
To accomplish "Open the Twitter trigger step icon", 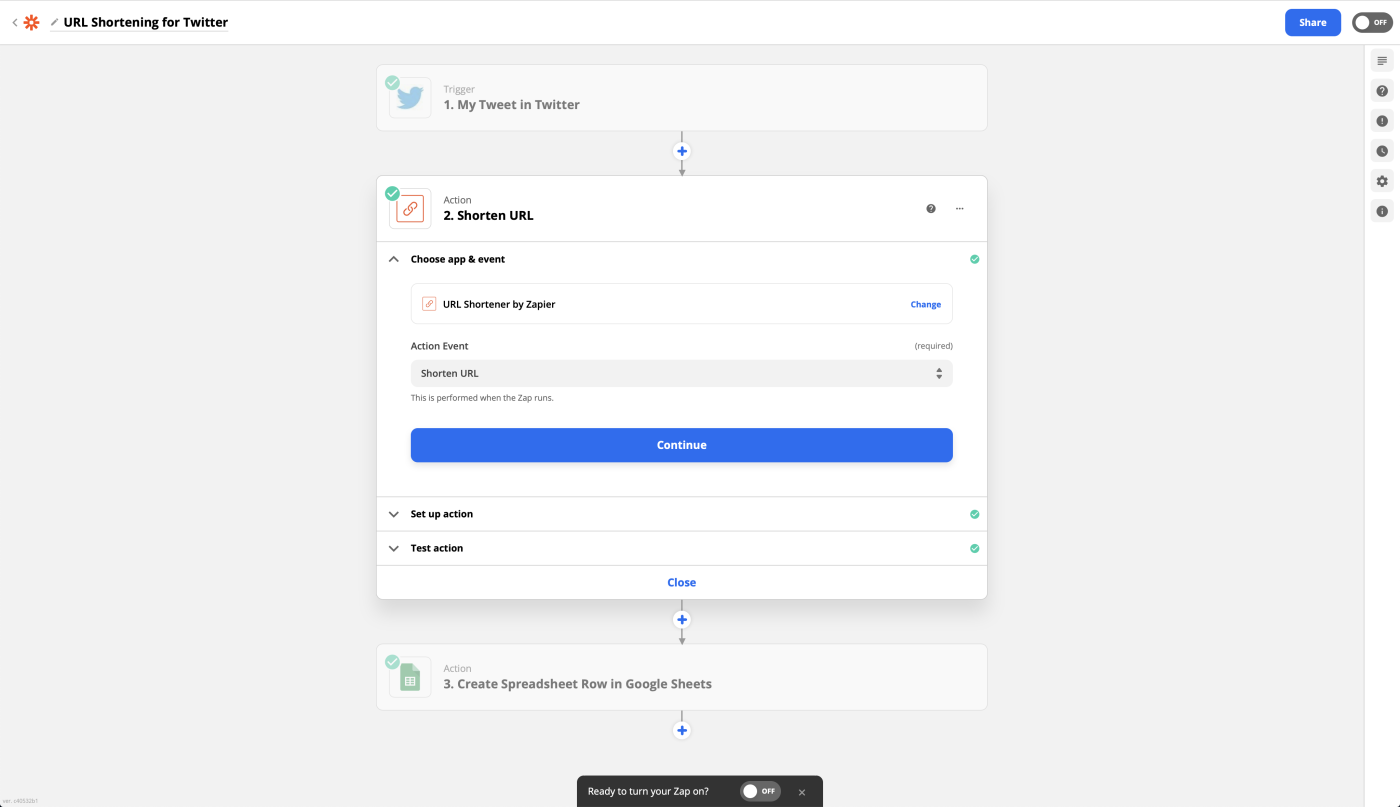I will click(x=410, y=98).
